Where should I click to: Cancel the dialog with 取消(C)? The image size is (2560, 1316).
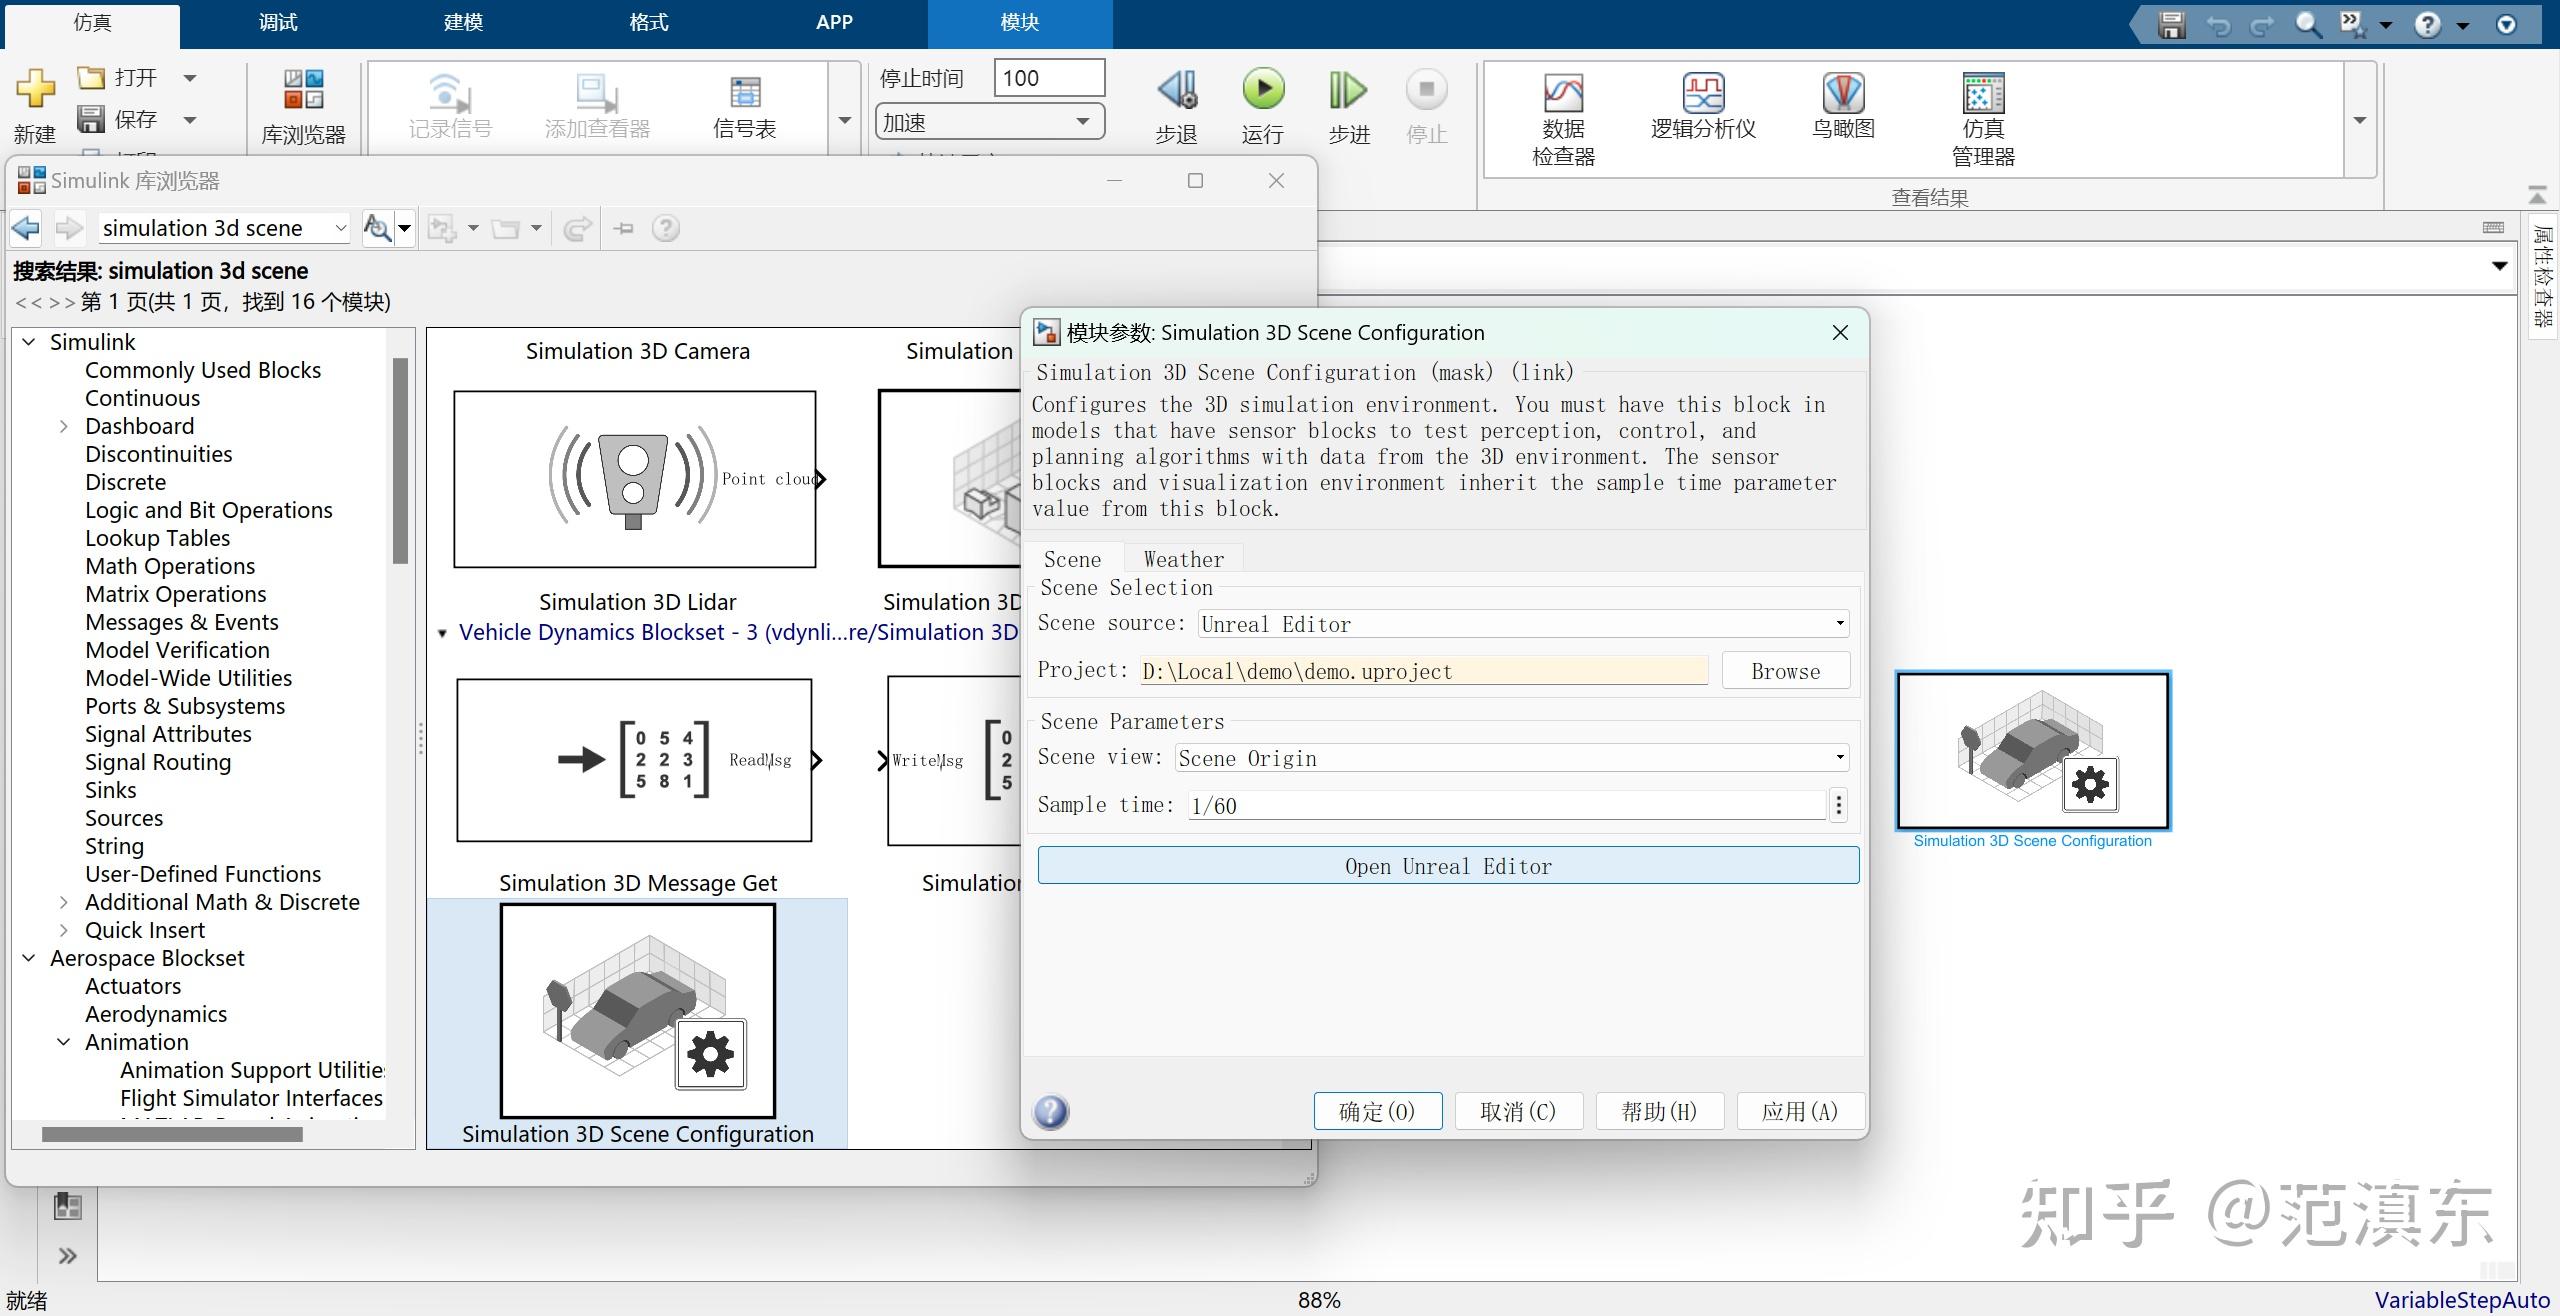(x=1518, y=1112)
